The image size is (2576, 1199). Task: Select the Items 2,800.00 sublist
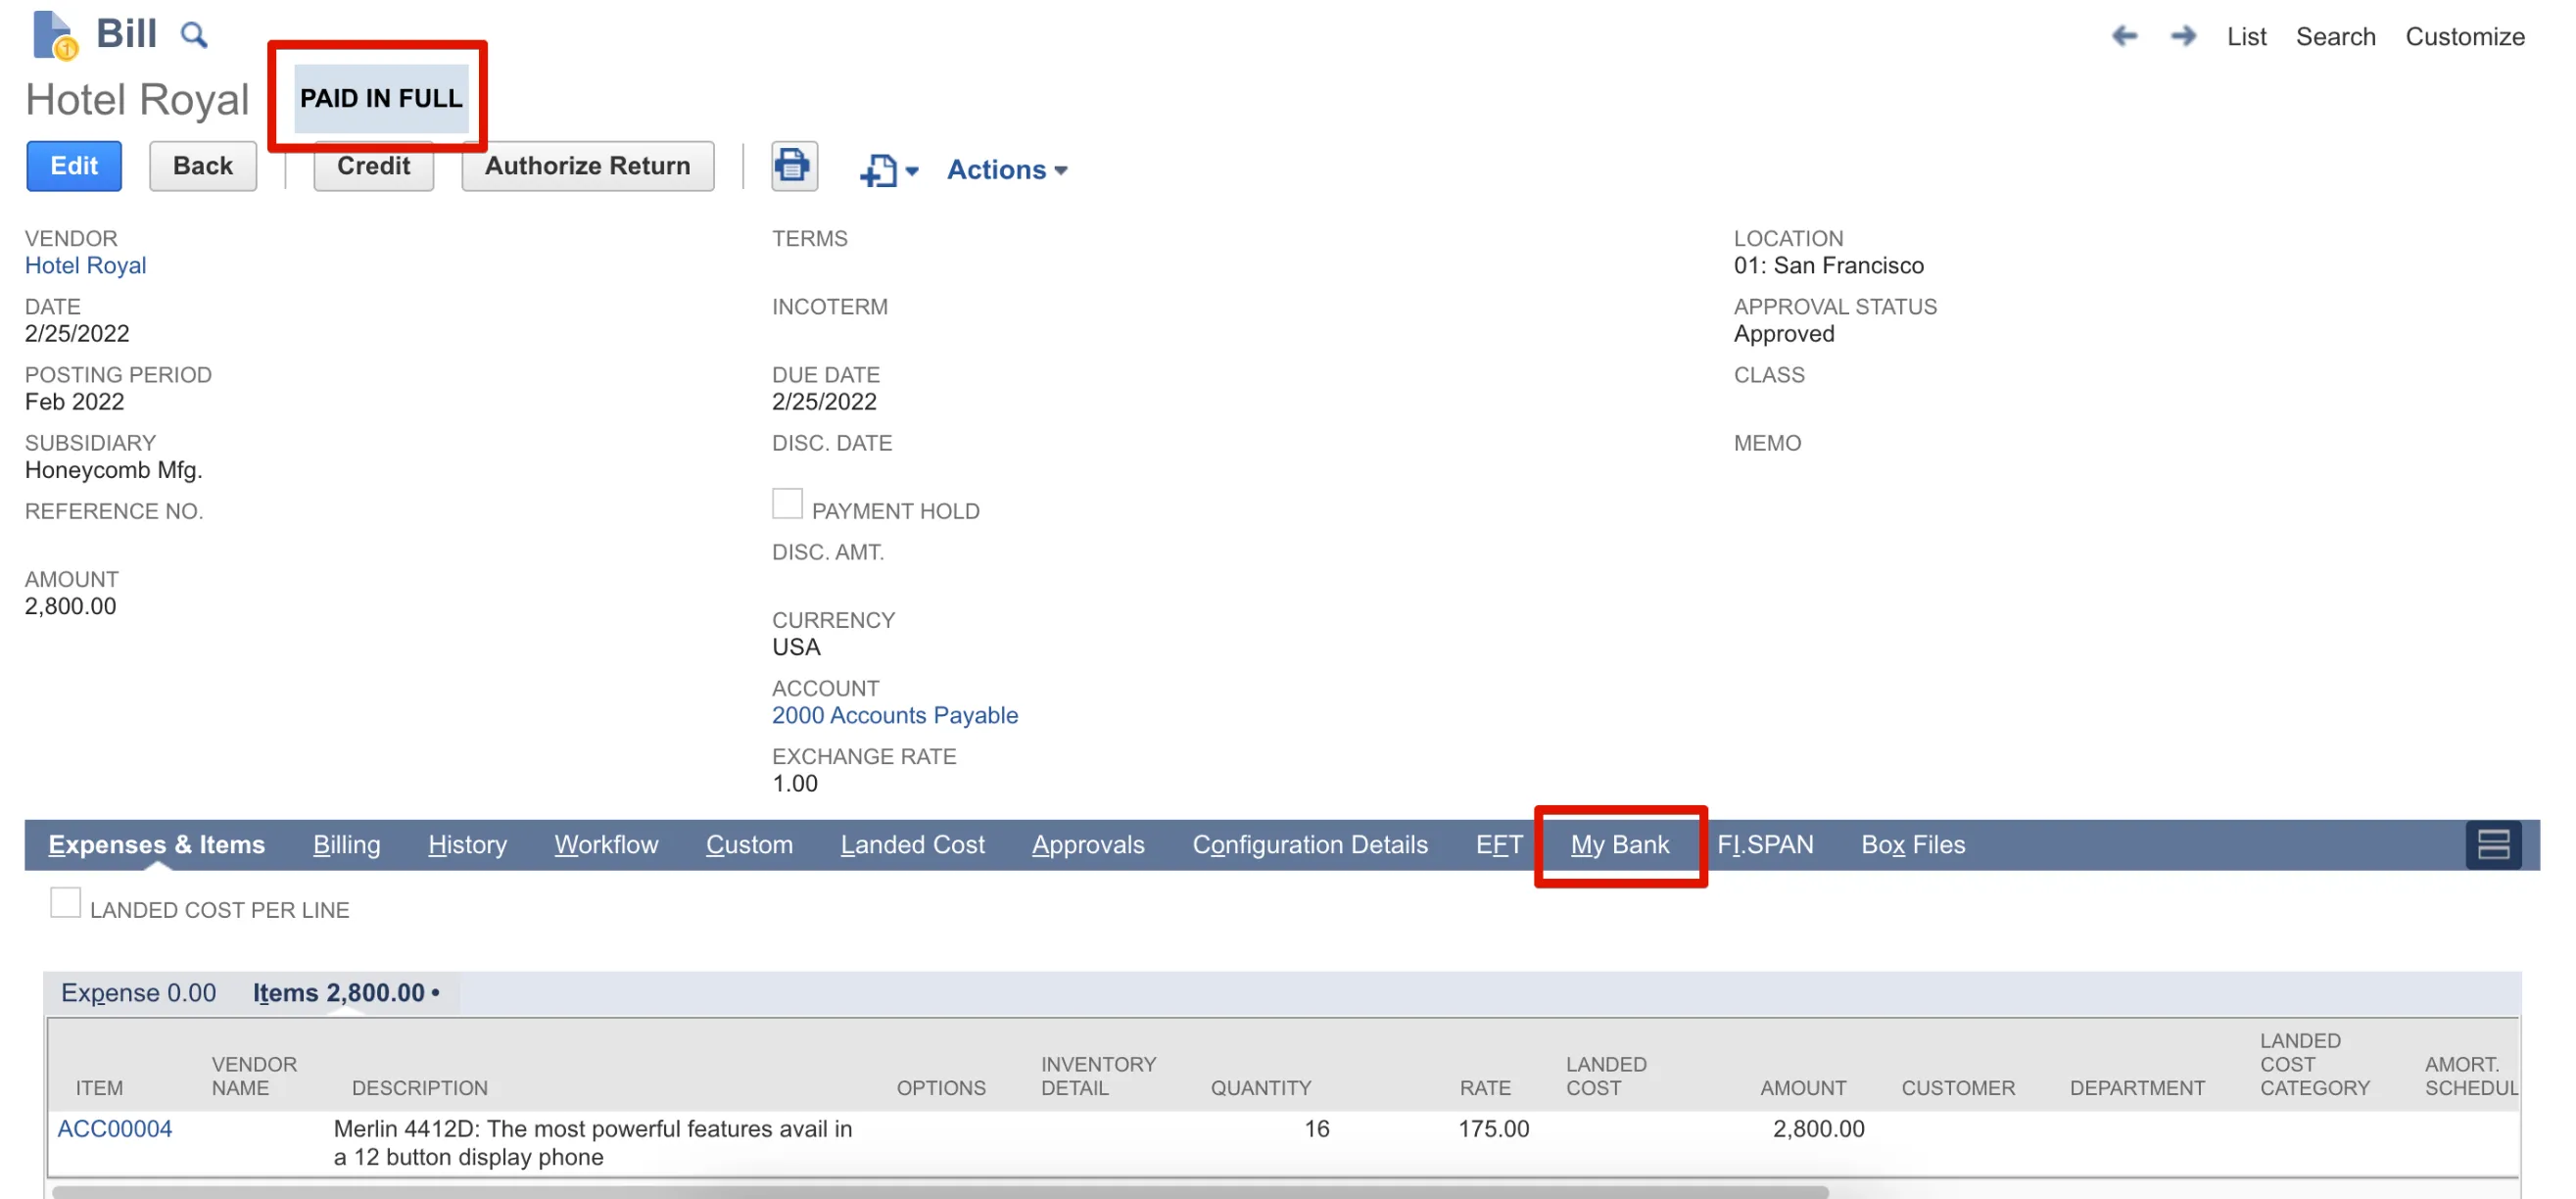click(x=345, y=993)
